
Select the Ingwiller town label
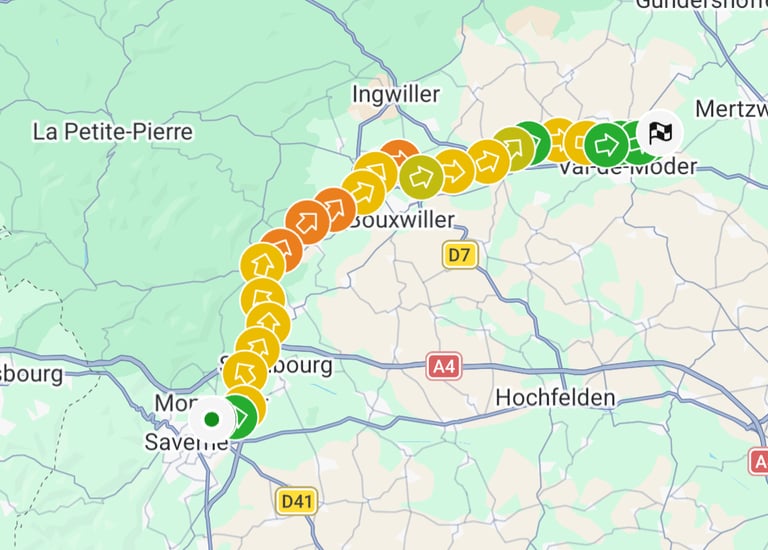(396, 94)
